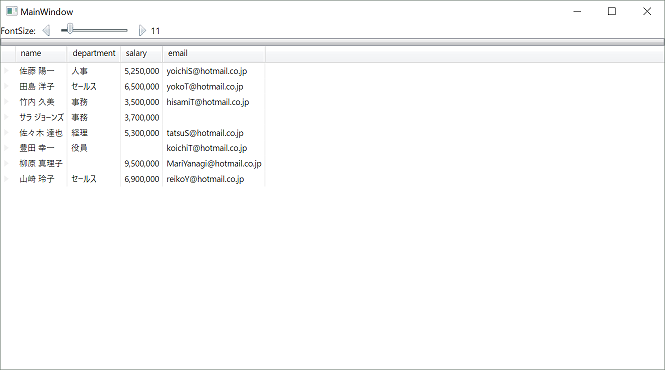Click email cell tatsuS@hotmail.co.jp

214,133
